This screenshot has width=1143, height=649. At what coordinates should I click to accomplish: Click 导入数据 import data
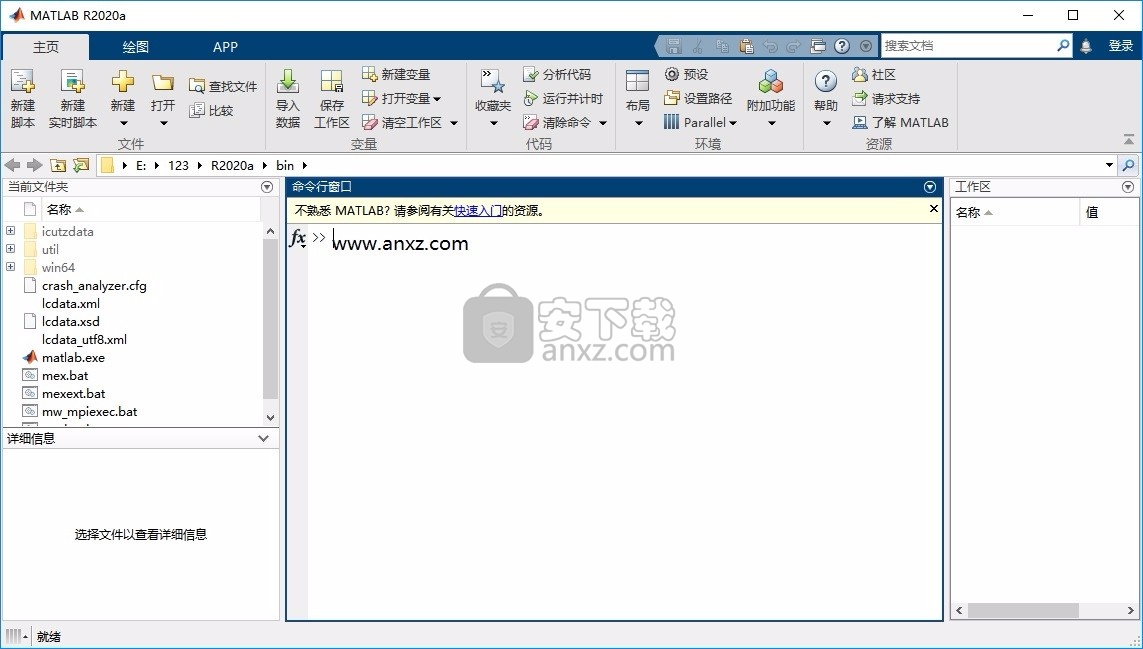[288, 99]
